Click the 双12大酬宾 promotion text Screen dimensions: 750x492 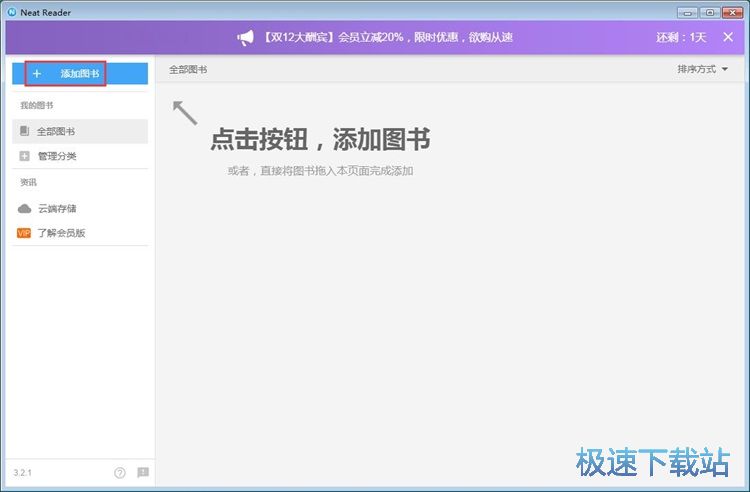pos(388,38)
